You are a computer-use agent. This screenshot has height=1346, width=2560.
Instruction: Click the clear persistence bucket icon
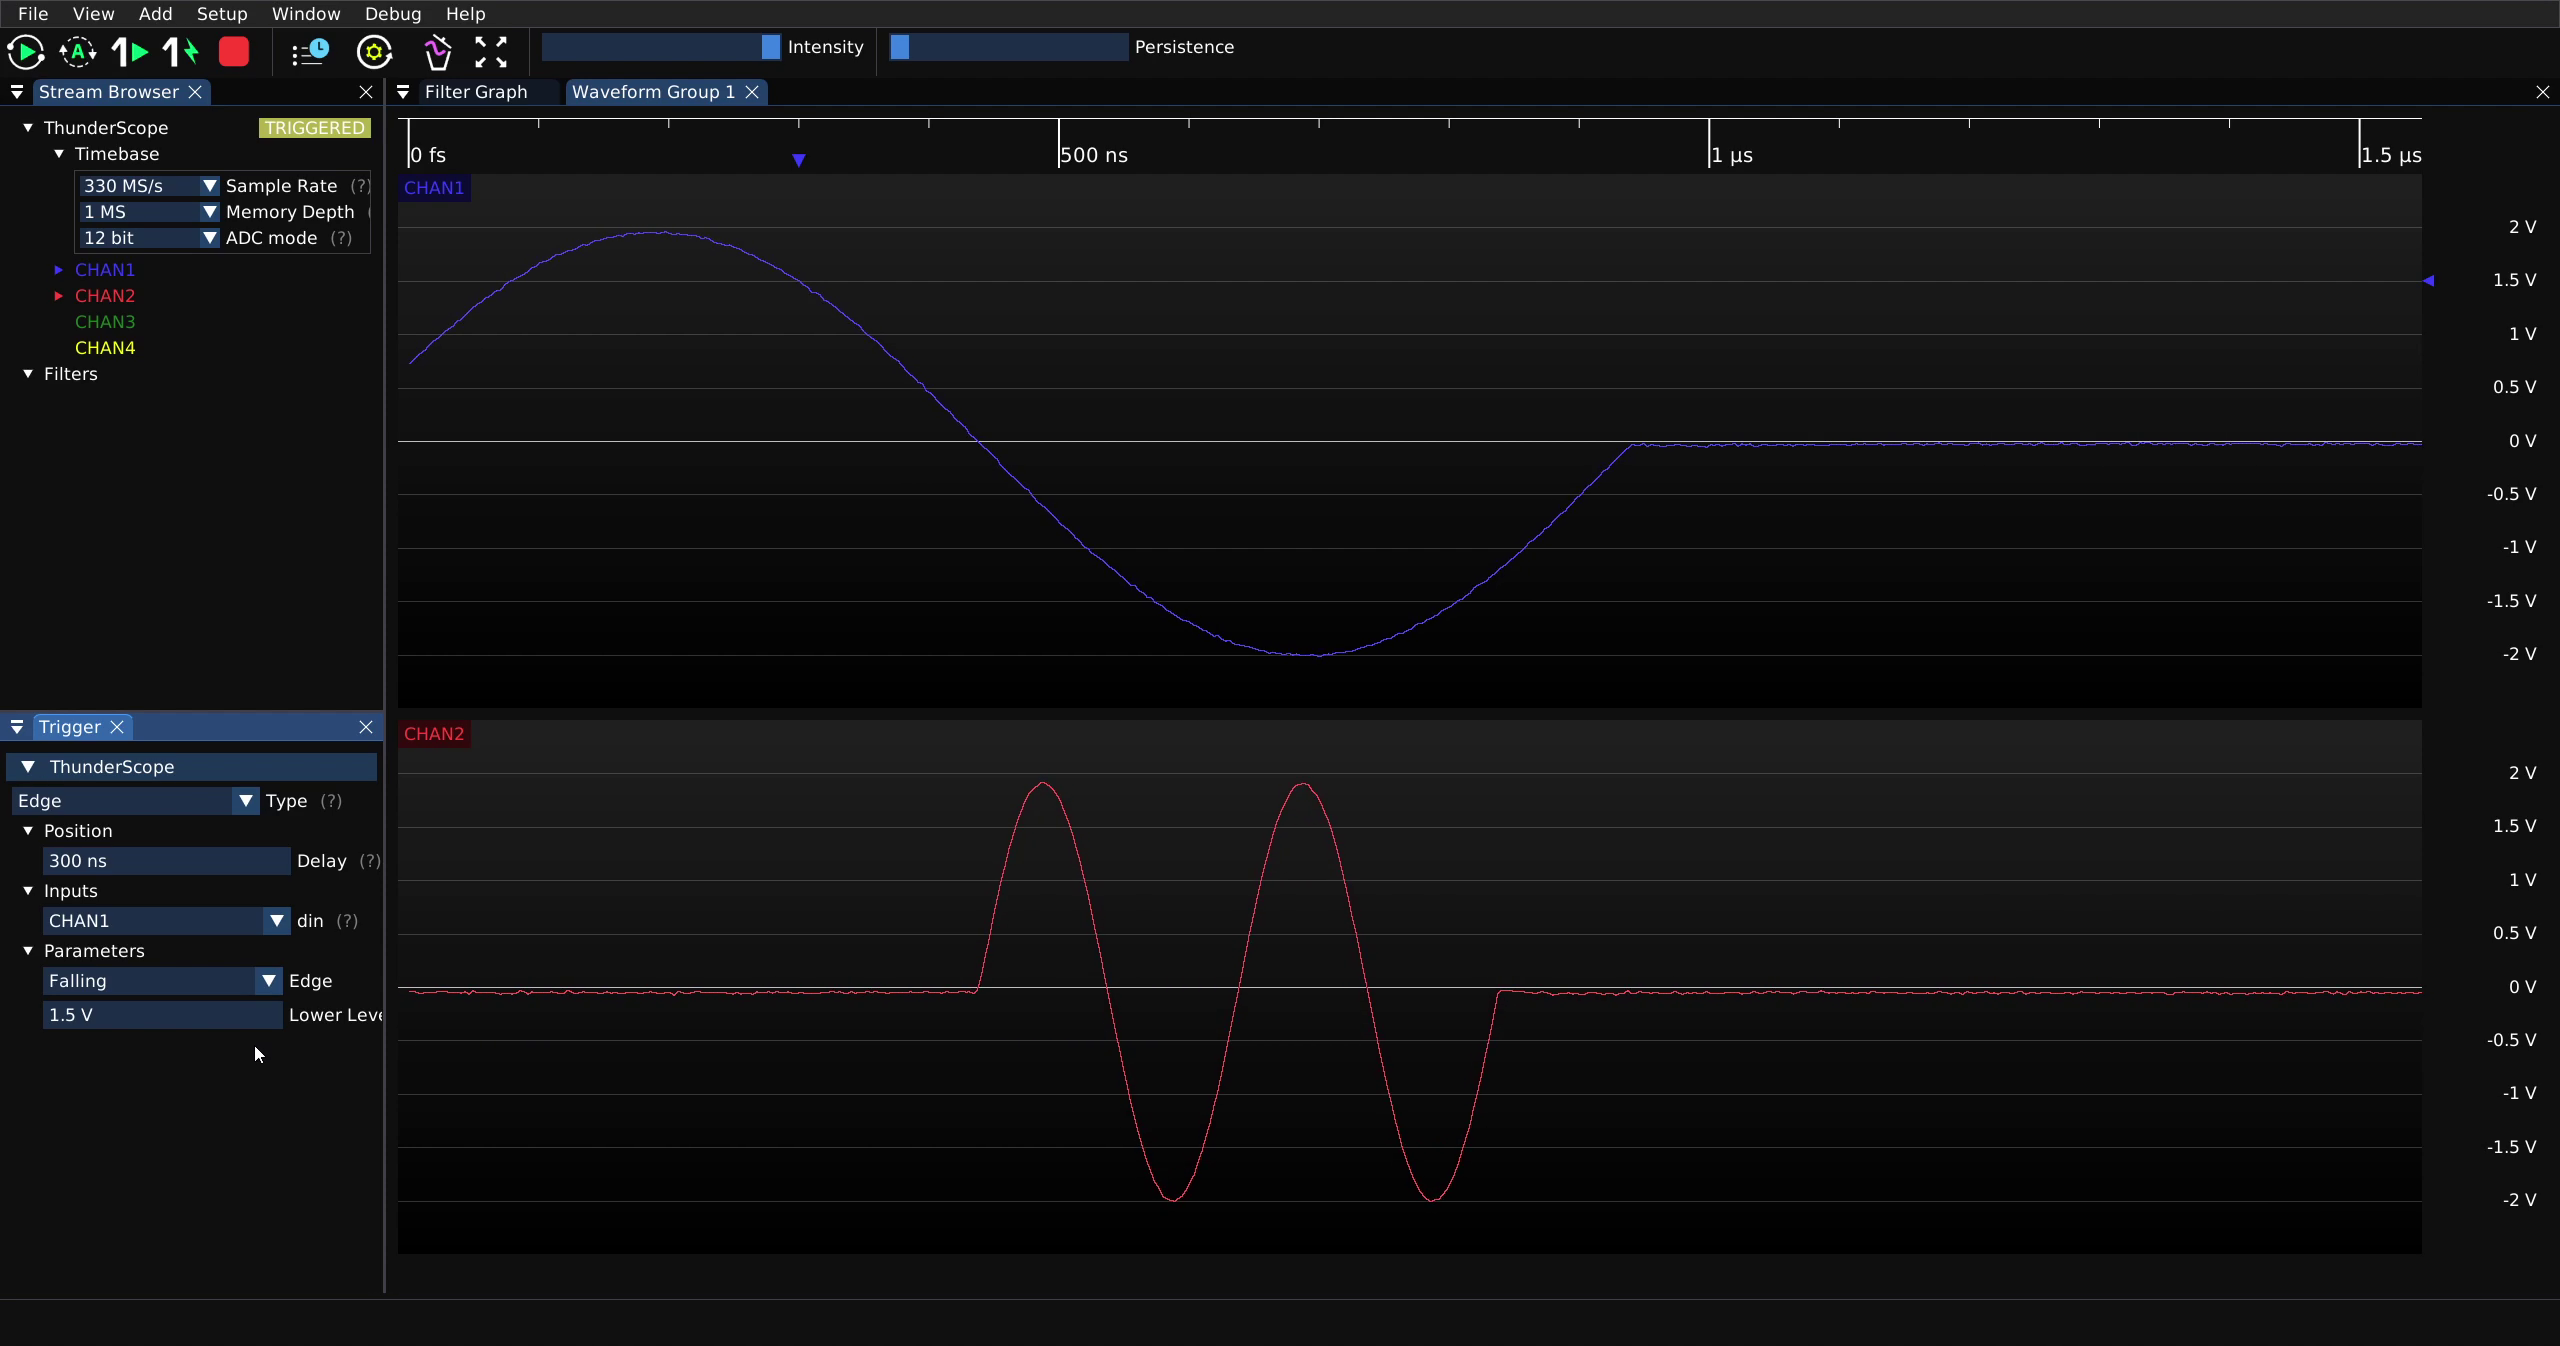point(438,52)
